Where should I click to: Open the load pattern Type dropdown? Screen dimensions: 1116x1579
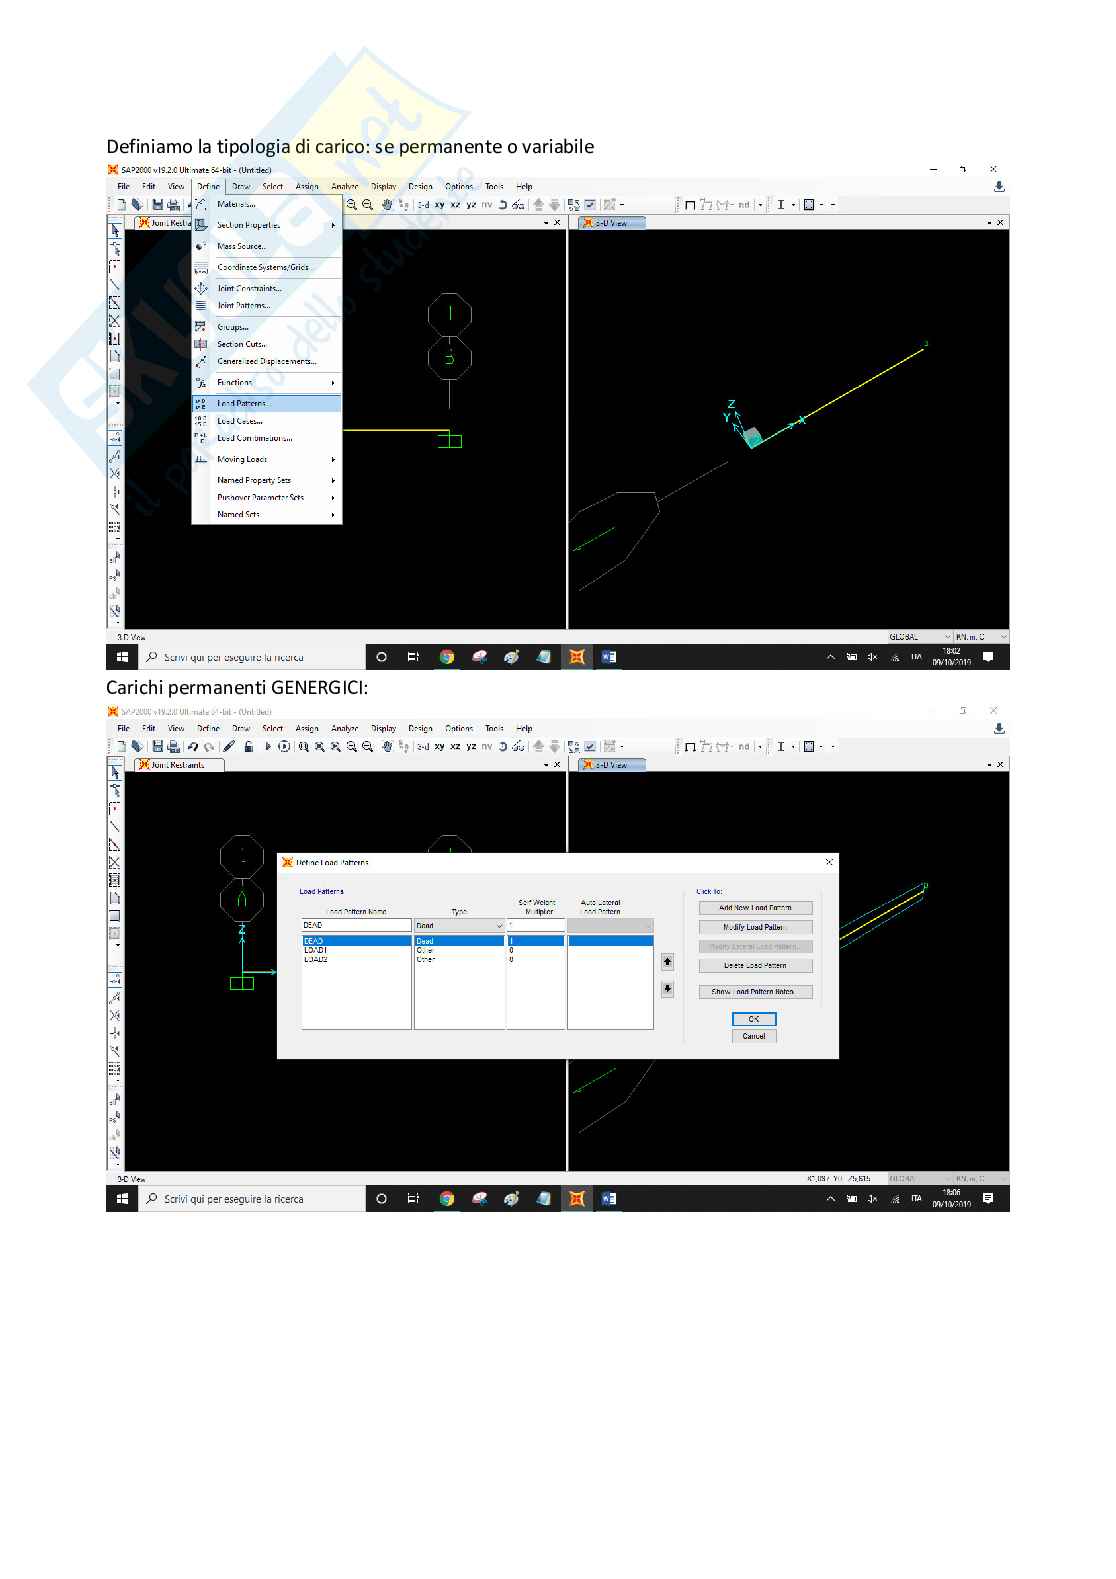[x=498, y=926]
